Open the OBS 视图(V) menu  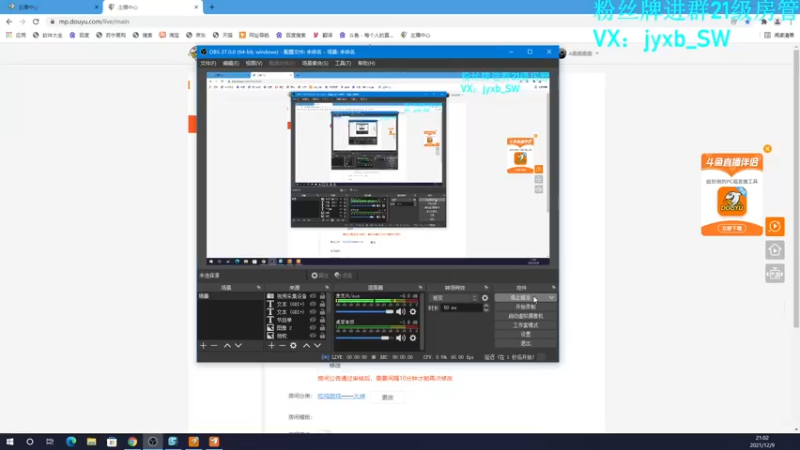[x=254, y=63]
